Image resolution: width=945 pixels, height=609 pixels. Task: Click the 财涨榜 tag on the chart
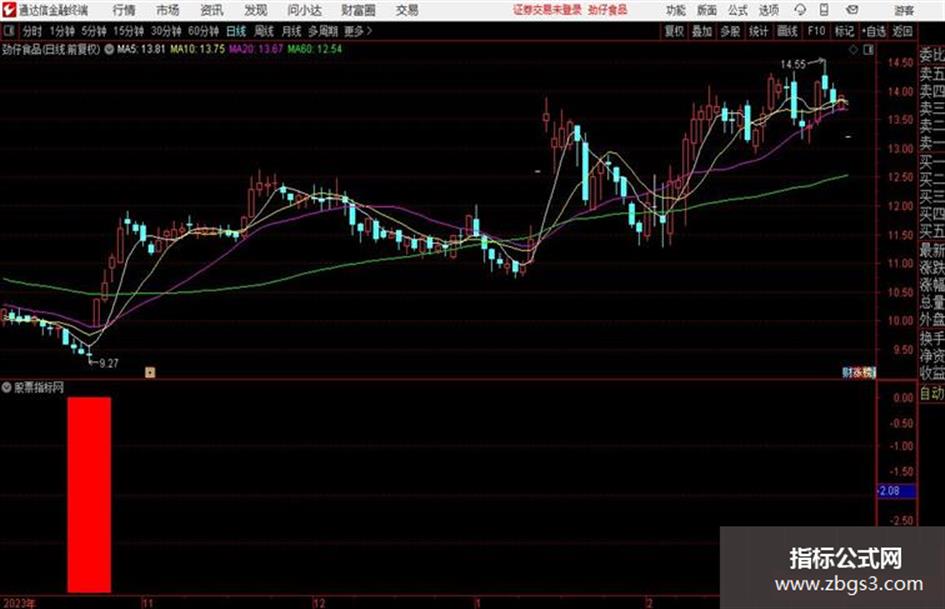tap(859, 373)
